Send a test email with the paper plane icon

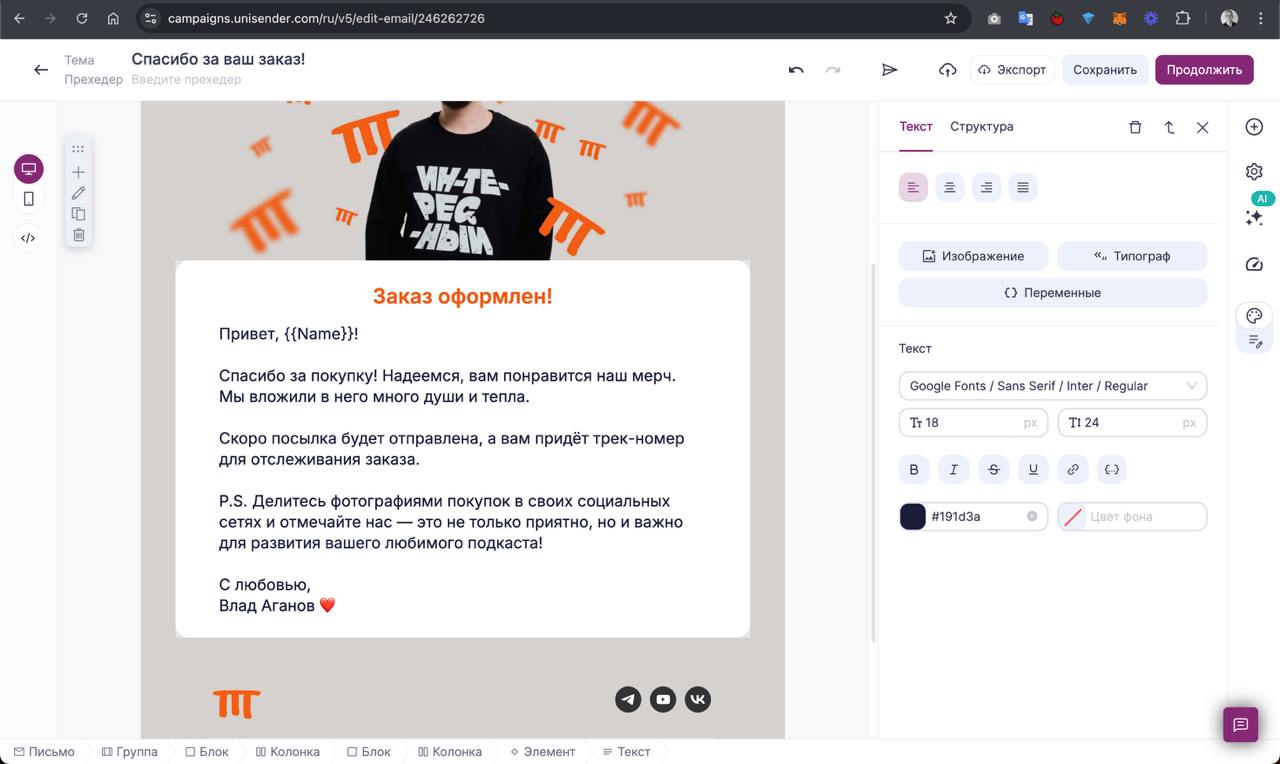(889, 70)
